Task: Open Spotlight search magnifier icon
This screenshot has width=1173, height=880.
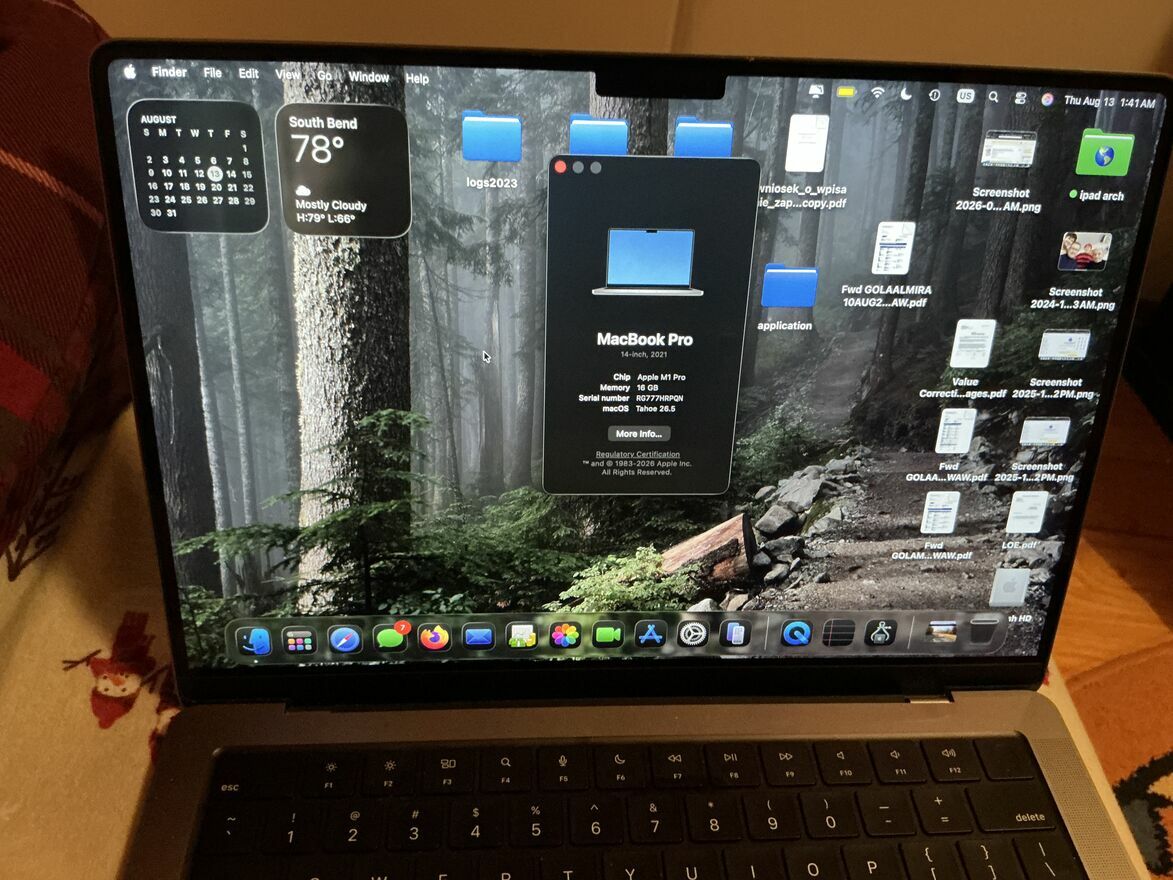Action: [993, 97]
